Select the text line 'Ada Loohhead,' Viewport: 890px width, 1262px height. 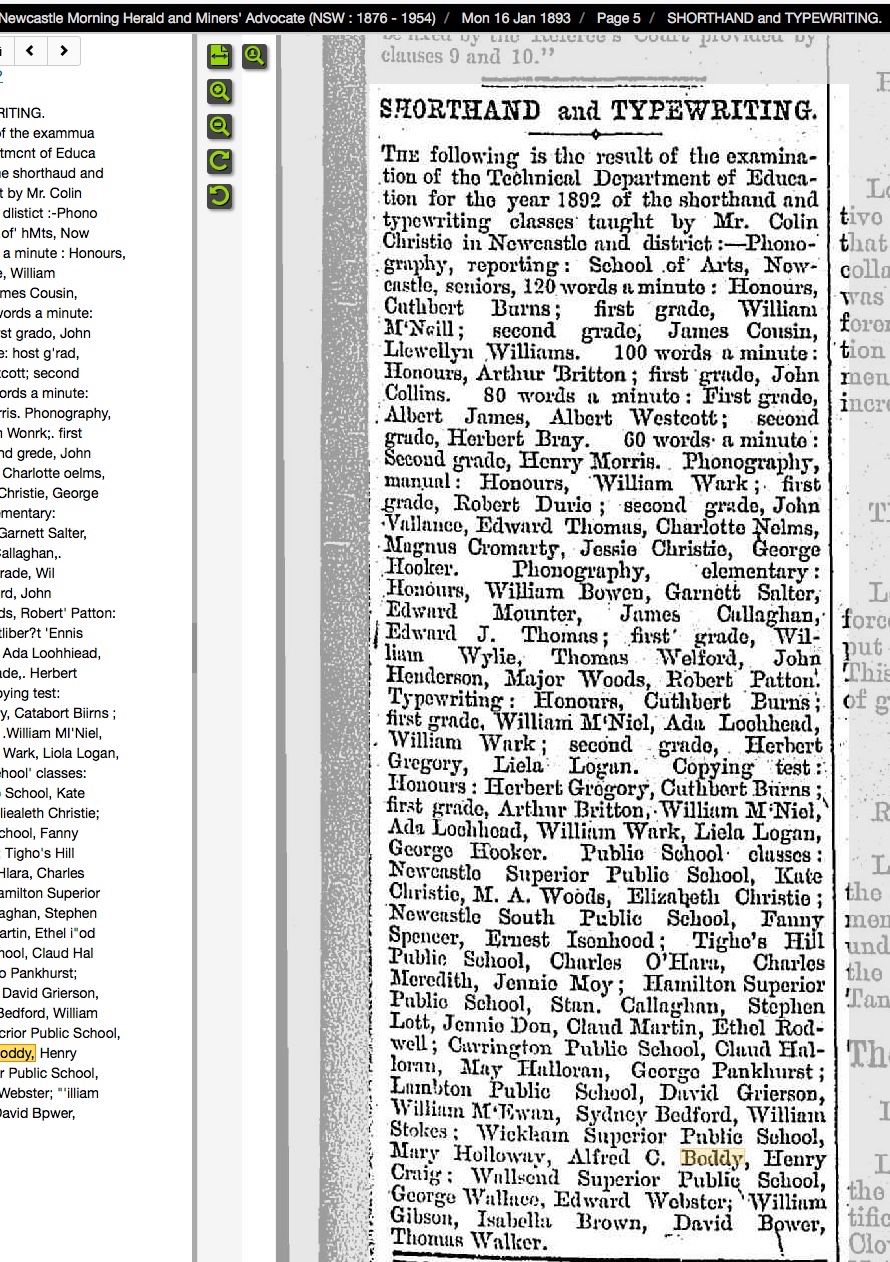click(50, 653)
